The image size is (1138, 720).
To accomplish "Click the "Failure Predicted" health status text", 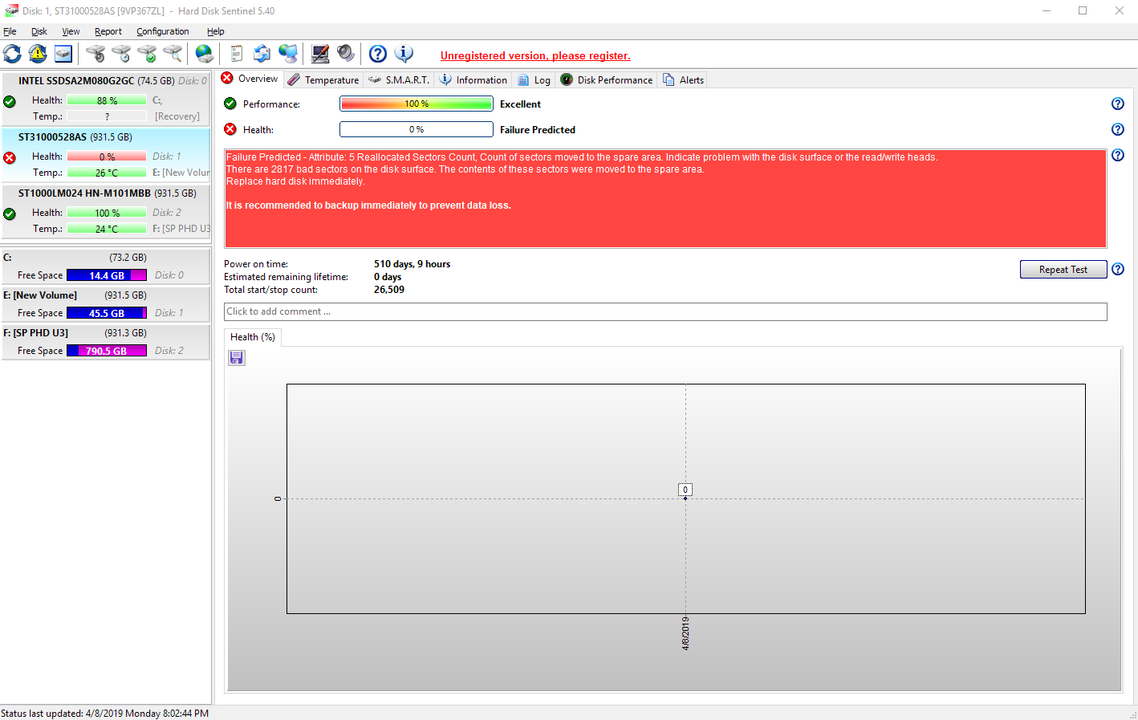I will click(x=538, y=130).
